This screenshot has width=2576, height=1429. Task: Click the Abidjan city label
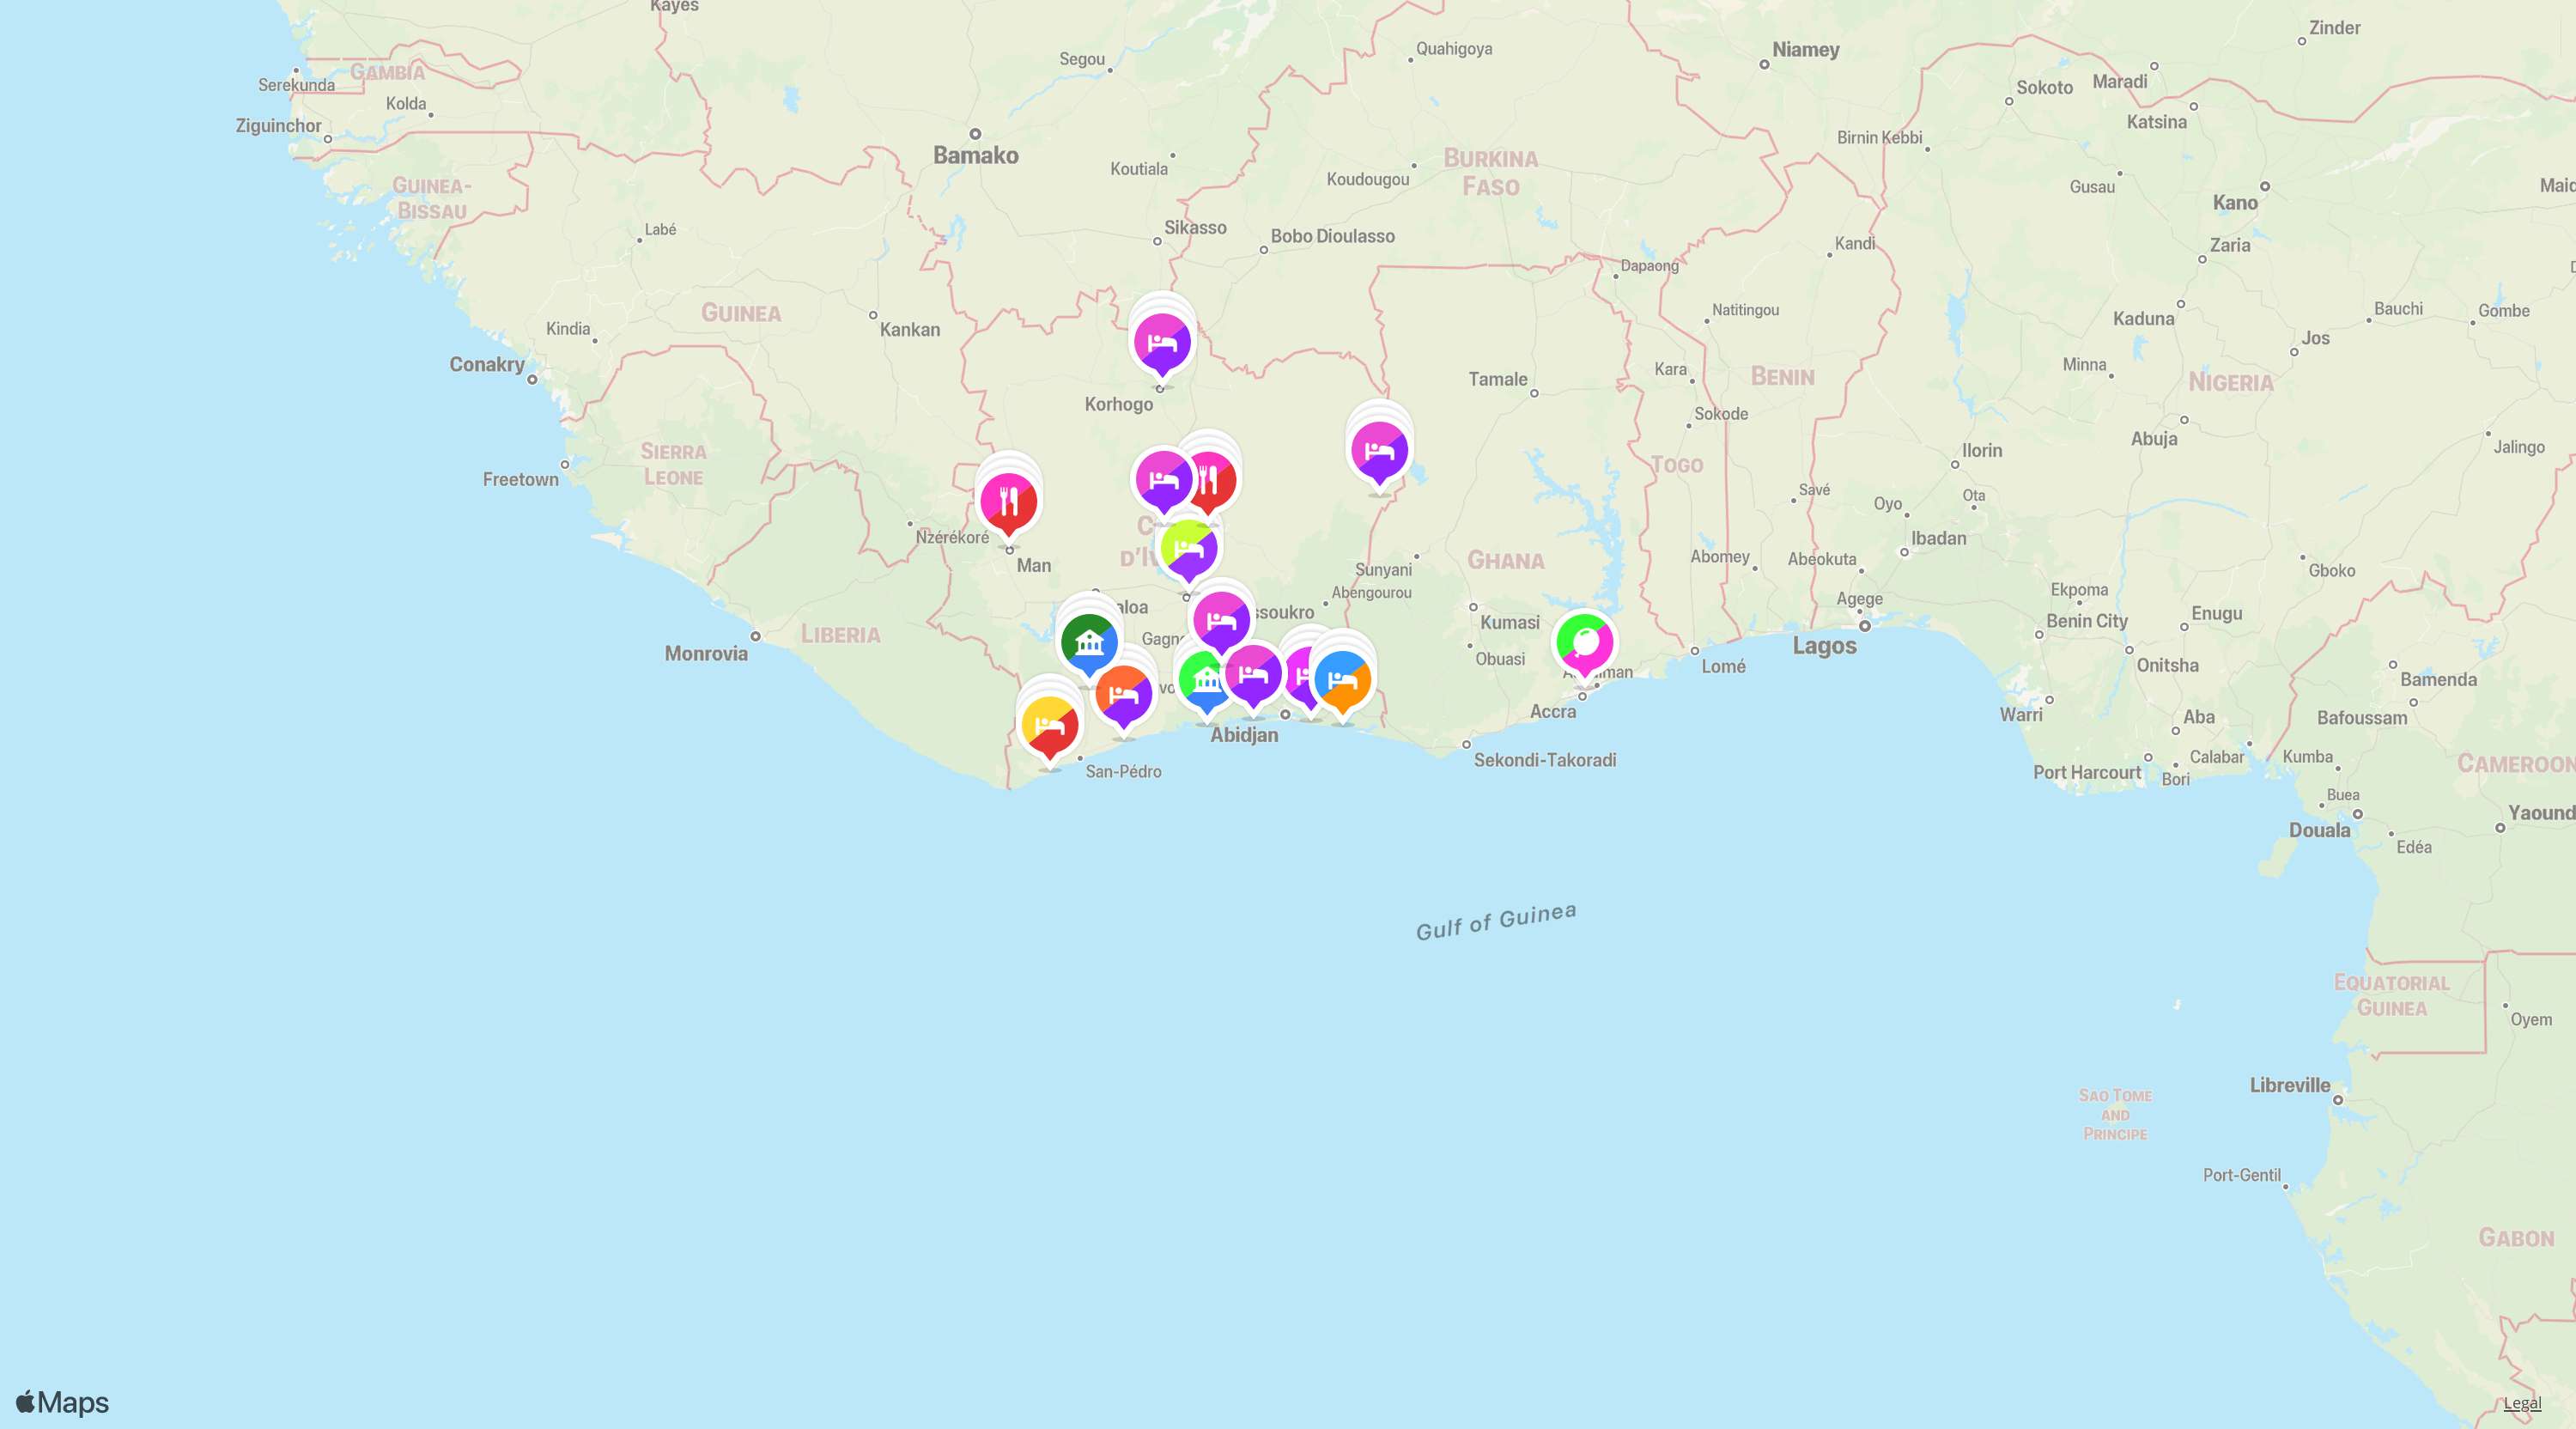[x=1244, y=735]
